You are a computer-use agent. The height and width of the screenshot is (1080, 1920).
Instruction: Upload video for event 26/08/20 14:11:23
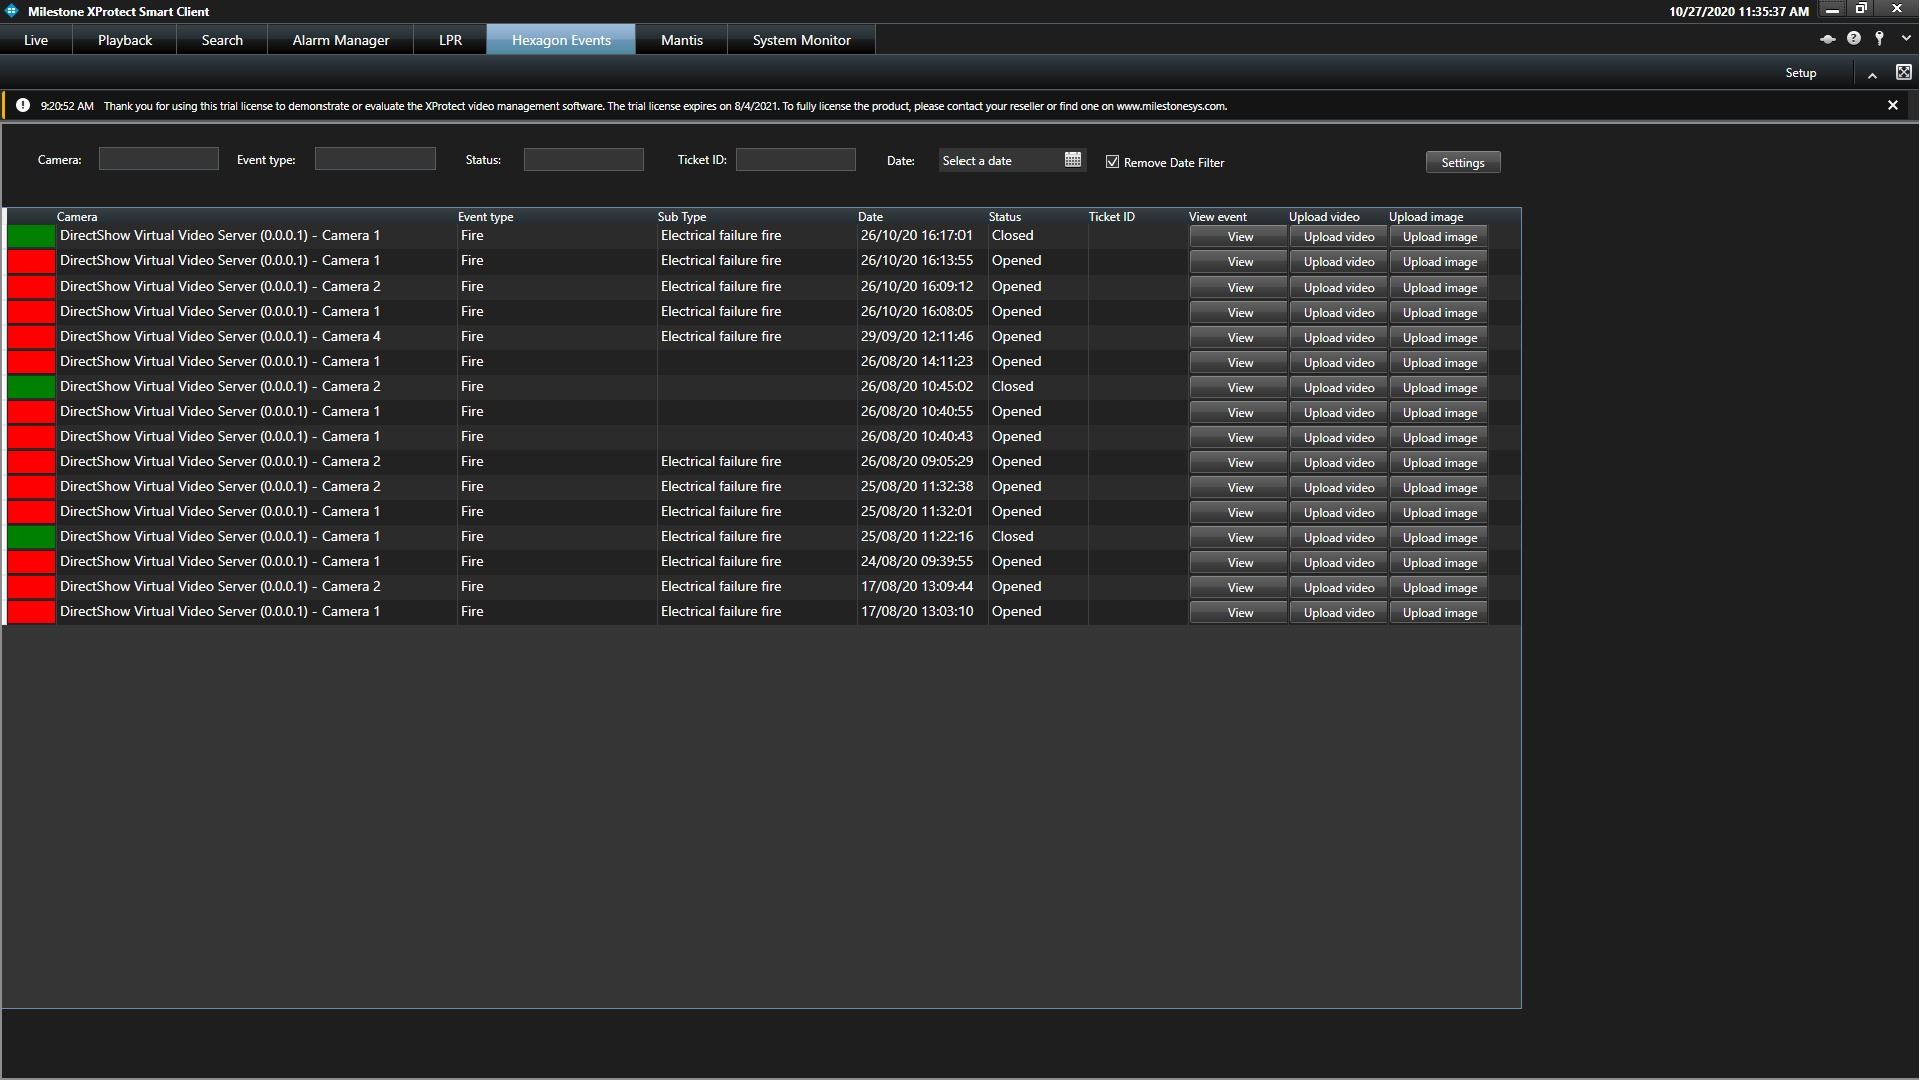point(1338,362)
